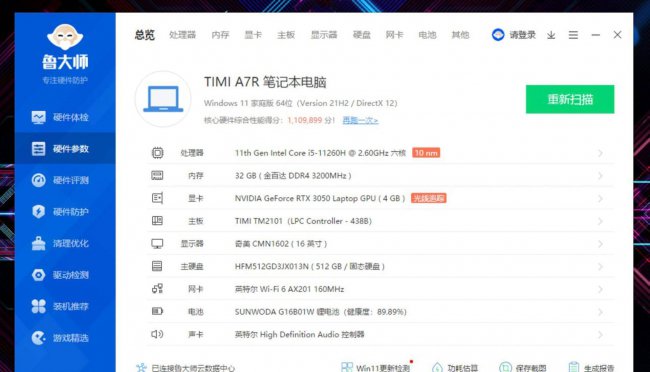Click 保存截图 to save screenshot
650x372 pixels.
point(523,367)
